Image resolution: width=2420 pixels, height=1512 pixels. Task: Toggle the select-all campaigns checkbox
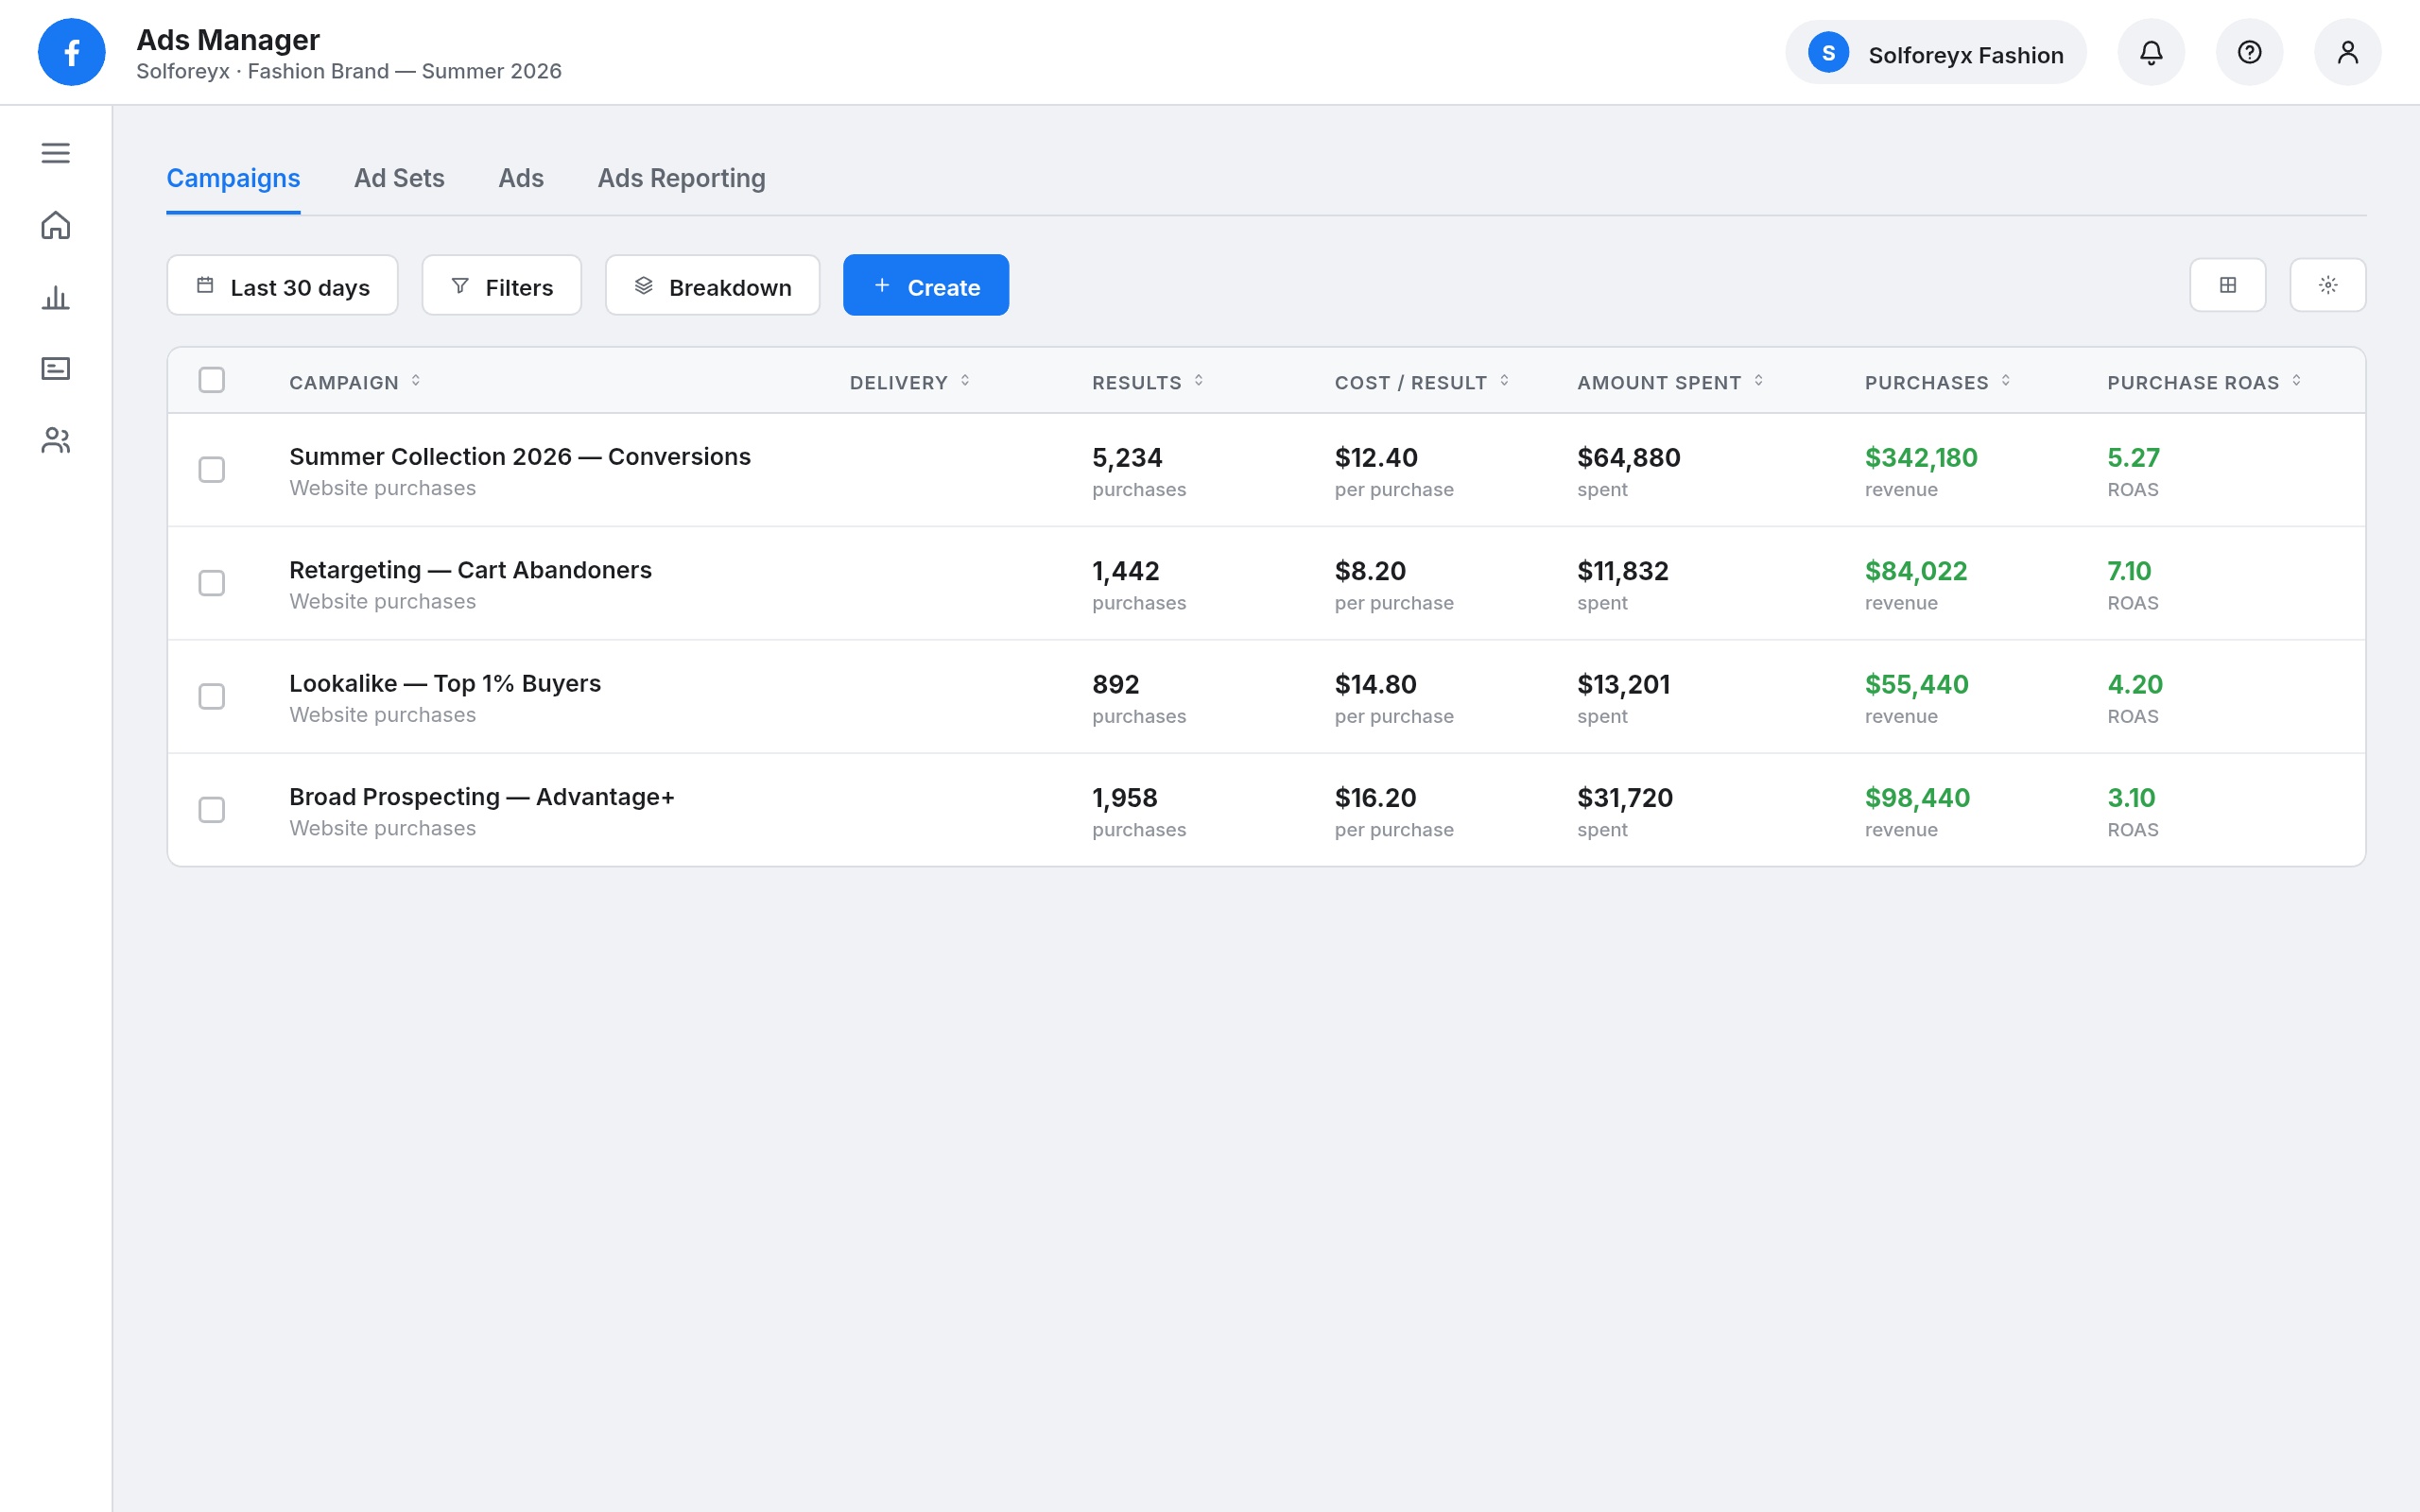pyautogui.click(x=212, y=380)
